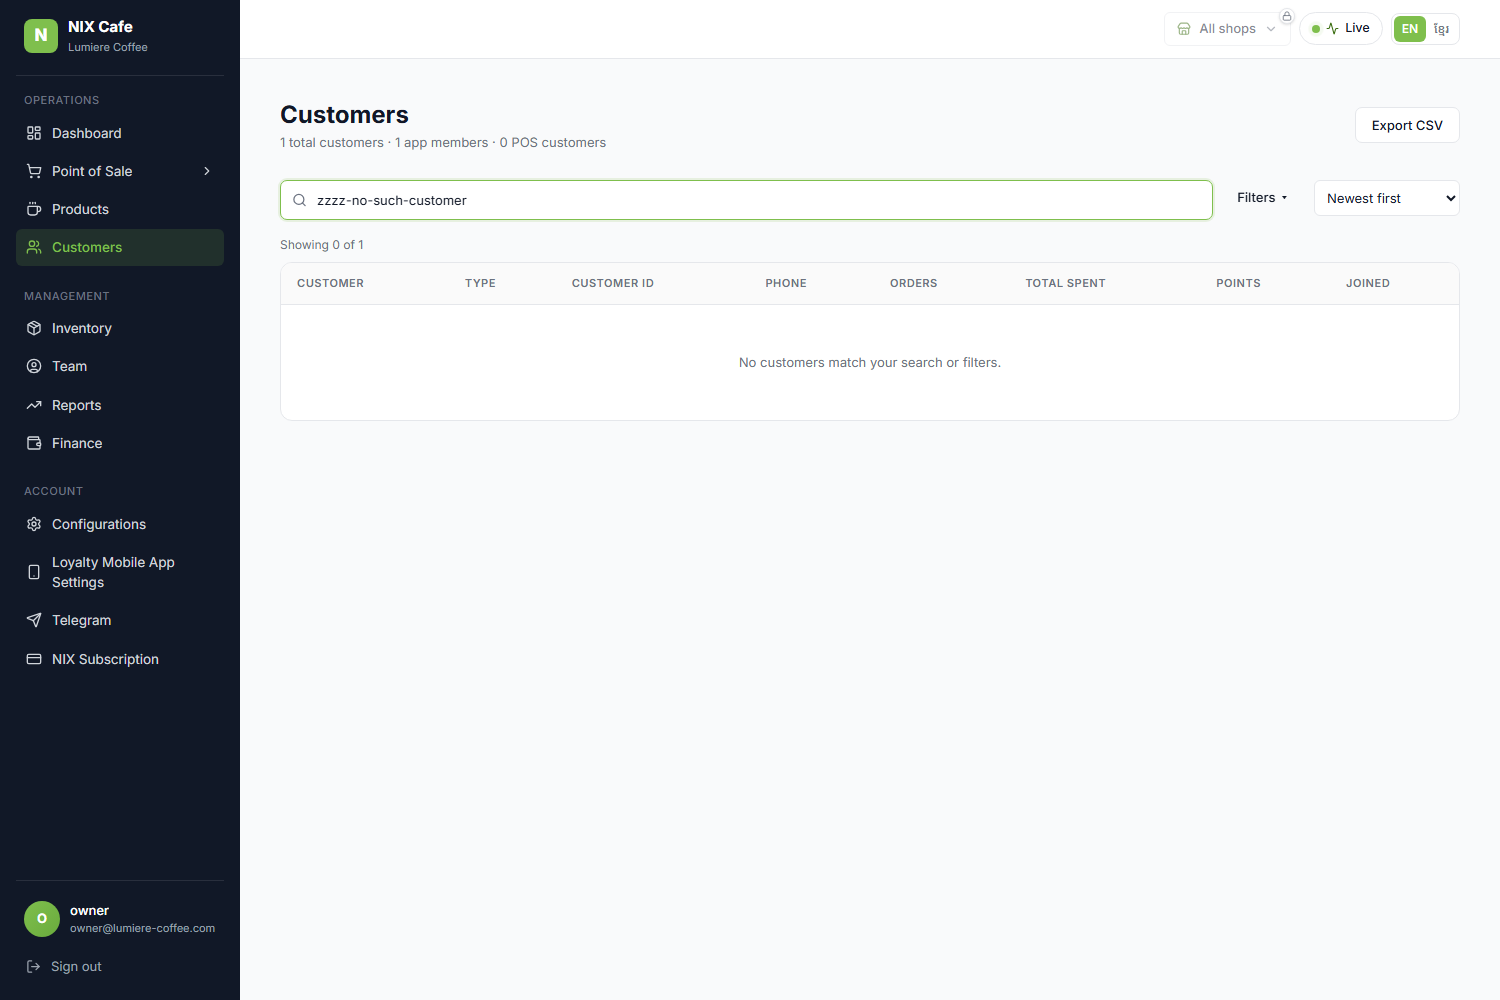Click the ORDERS column header
This screenshot has height=1000, width=1500.
click(913, 284)
